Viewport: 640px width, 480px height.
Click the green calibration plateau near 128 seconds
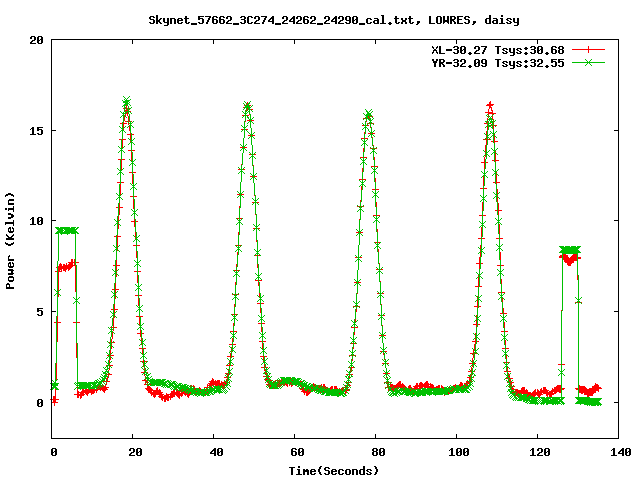[x=570, y=250]
